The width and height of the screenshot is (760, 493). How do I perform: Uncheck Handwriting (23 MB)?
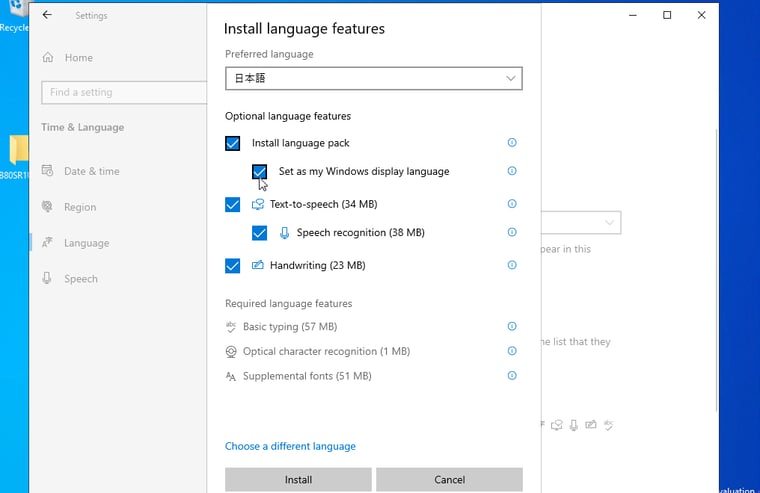pyautogui.click(x=233, y=266)
